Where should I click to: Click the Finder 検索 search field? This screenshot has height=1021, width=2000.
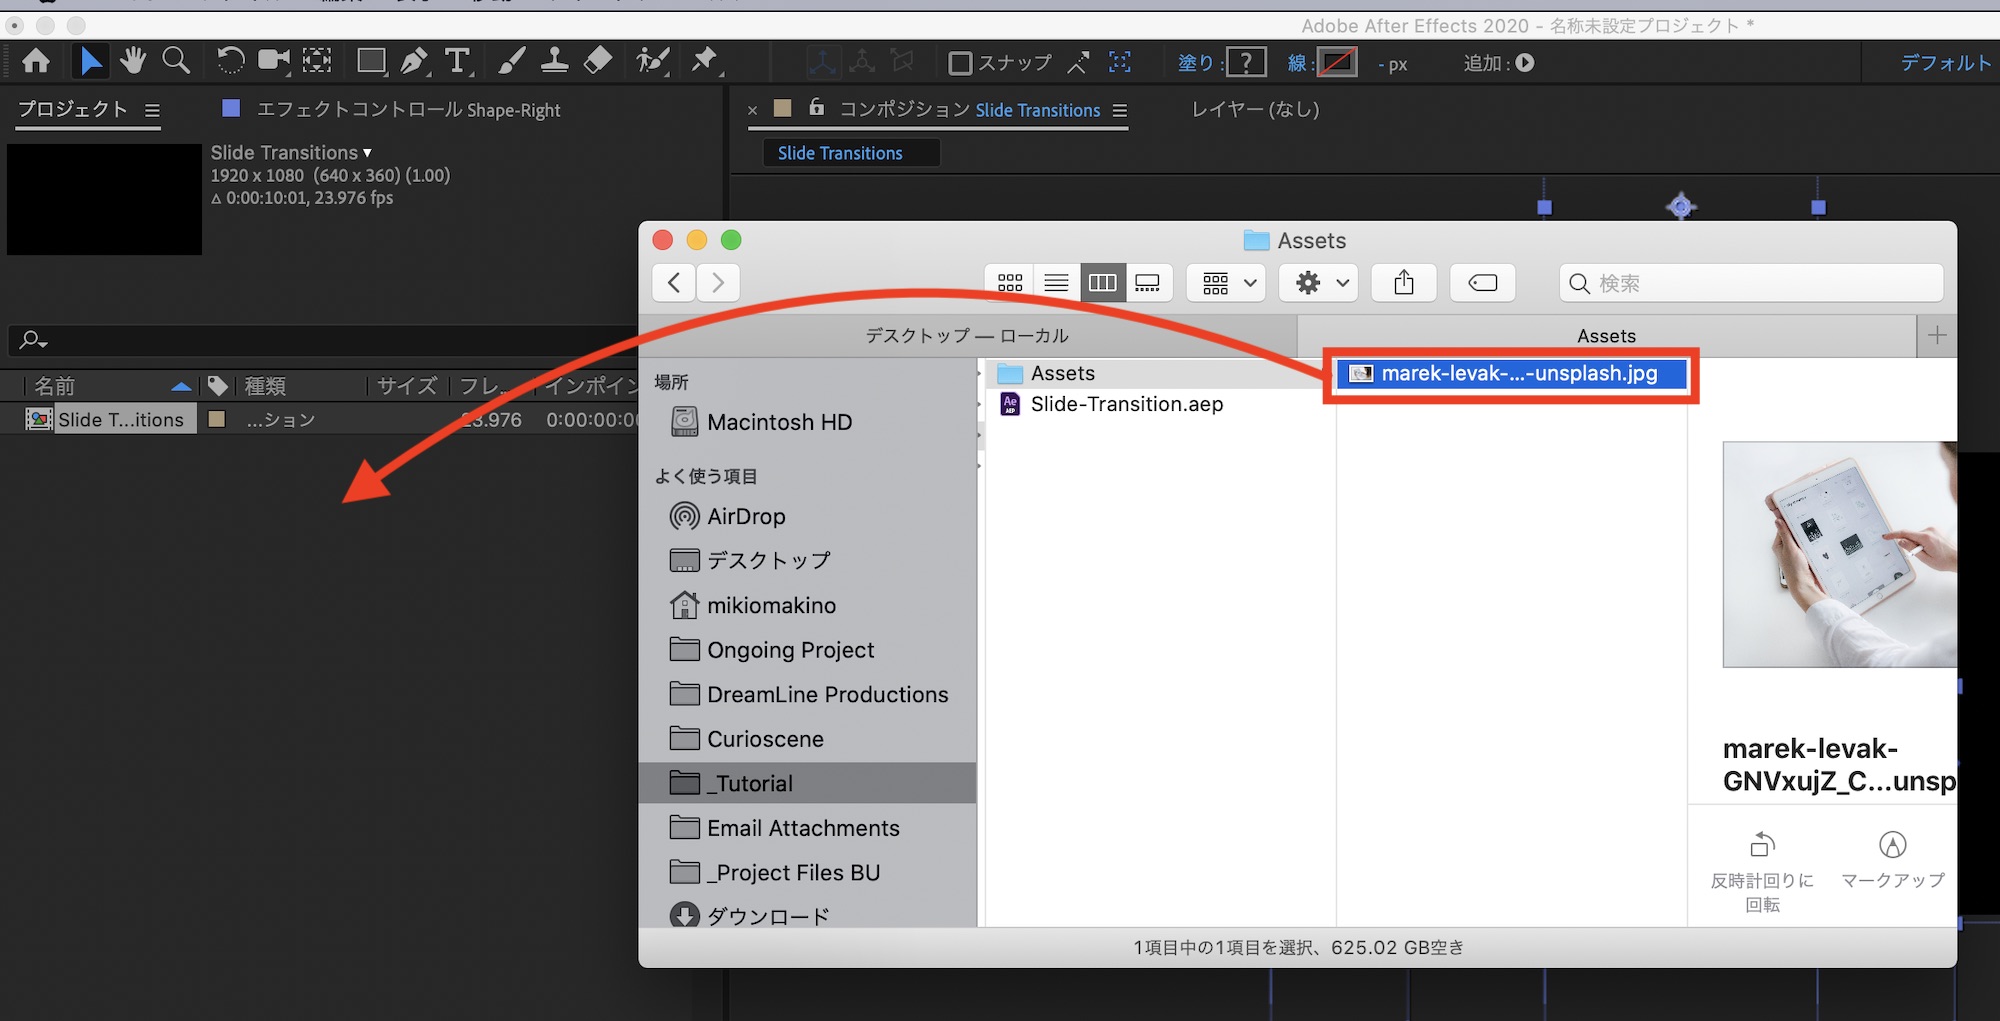tap(1750, 283)
